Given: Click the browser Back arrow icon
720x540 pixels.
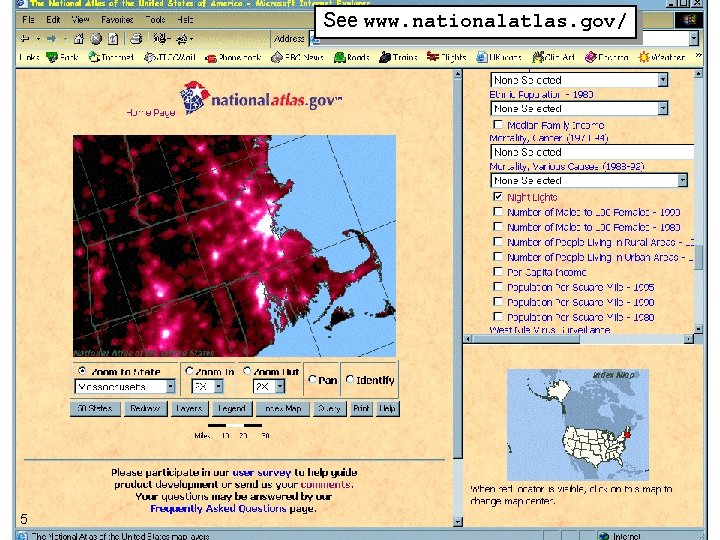Looking at the screenshot, I should tap(26, 39).
